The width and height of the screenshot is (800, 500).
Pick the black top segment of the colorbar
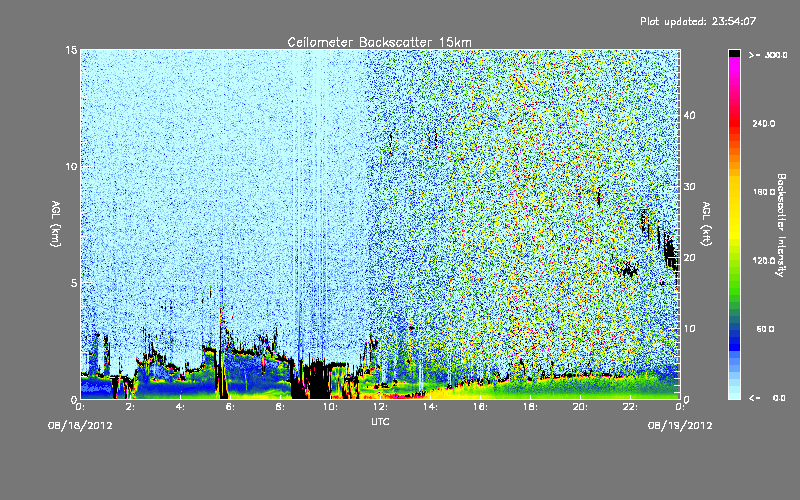click(x=734, y=53)
